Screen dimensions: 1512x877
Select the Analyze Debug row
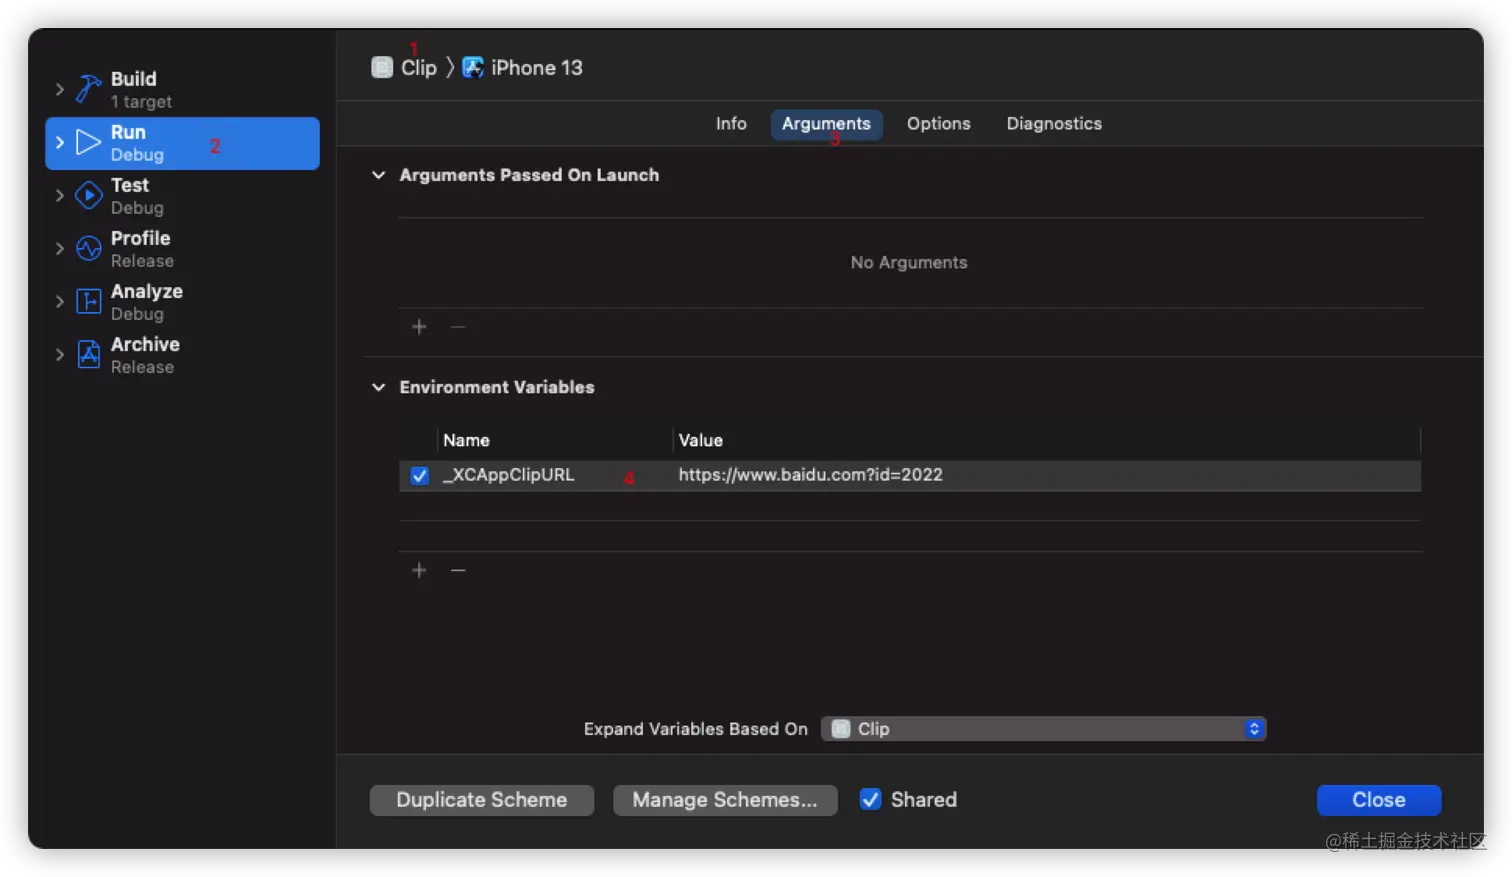[x=183, y=302]
